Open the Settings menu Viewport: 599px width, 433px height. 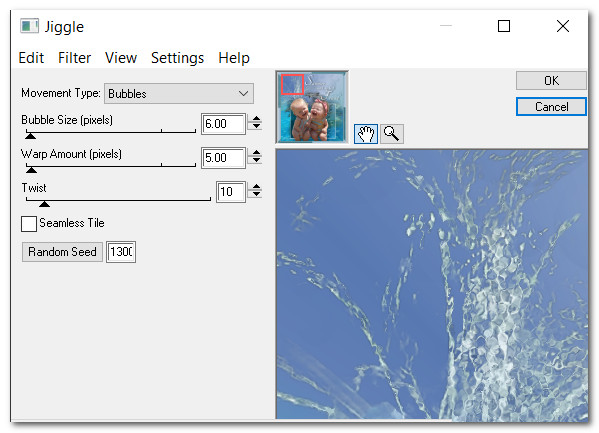point(177,58)
